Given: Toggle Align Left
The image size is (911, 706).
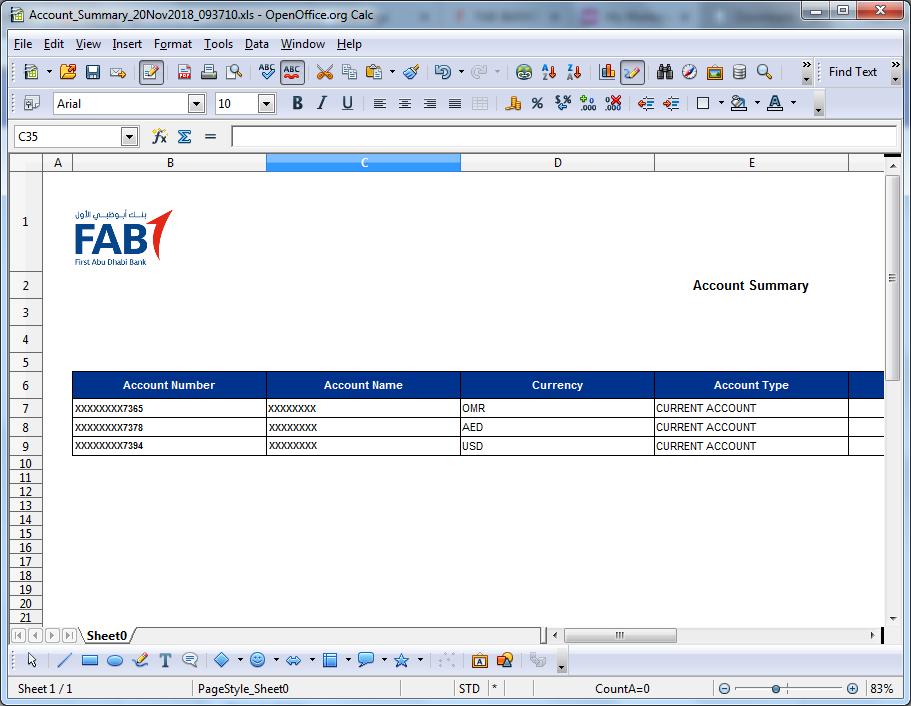Looking at the screenshot, I should point(379,103).
